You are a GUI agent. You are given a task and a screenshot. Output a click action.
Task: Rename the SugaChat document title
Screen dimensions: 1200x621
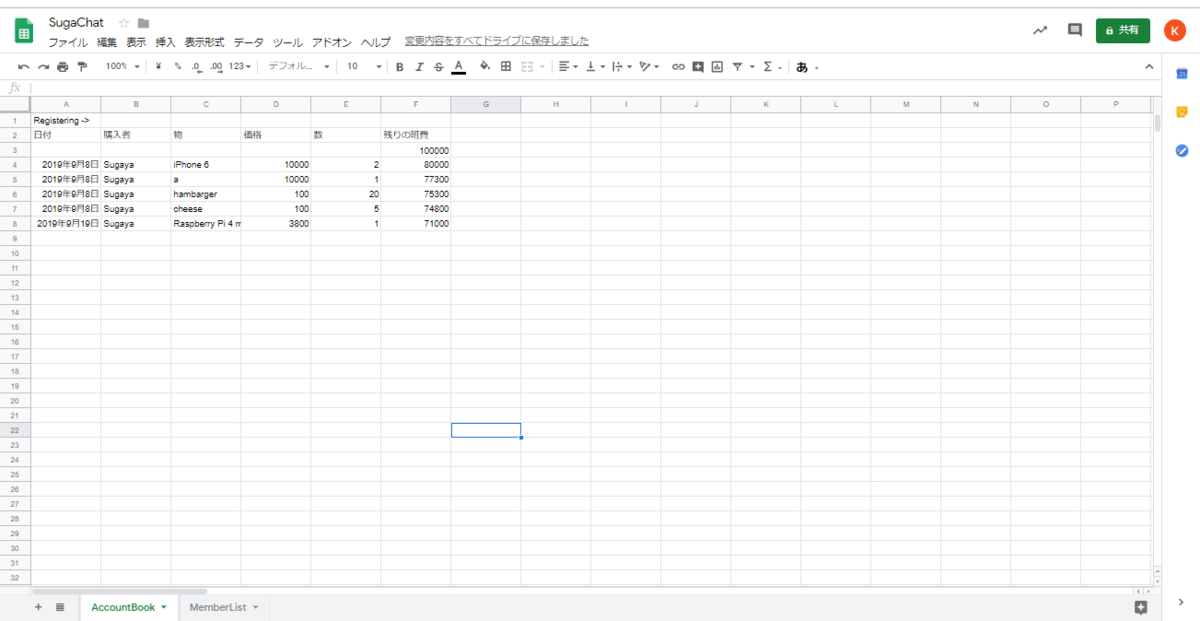click(x=76, y=23)
